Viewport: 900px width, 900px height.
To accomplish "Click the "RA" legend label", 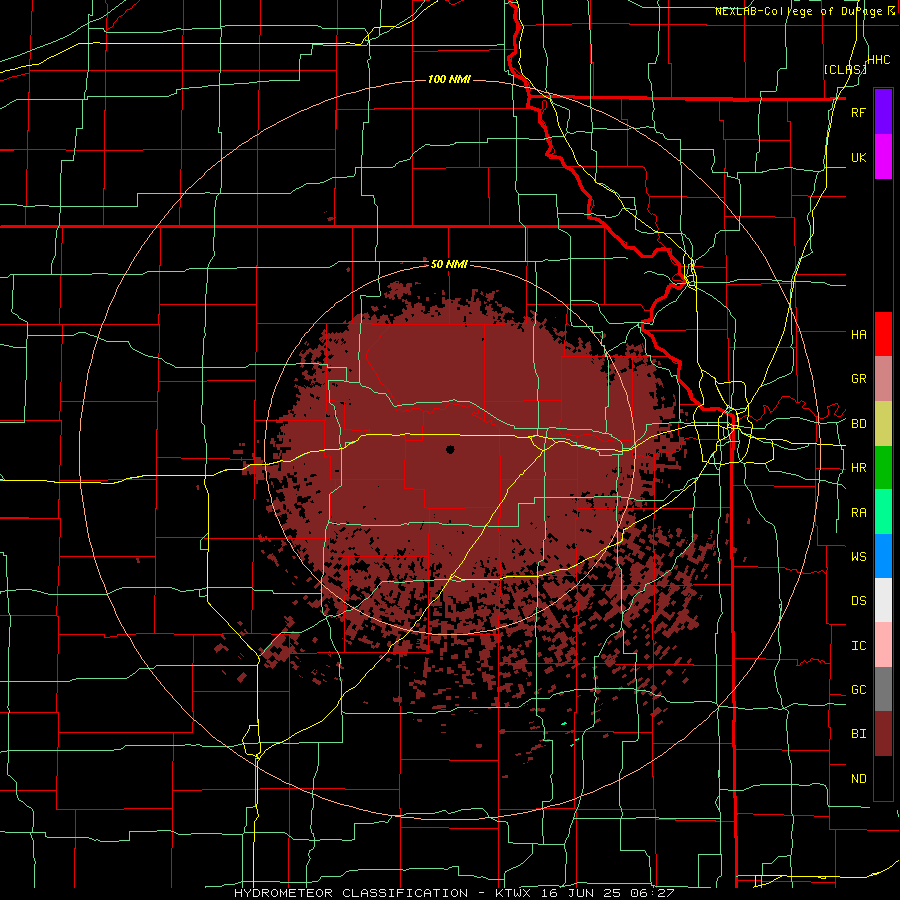I will click(858, 513).
